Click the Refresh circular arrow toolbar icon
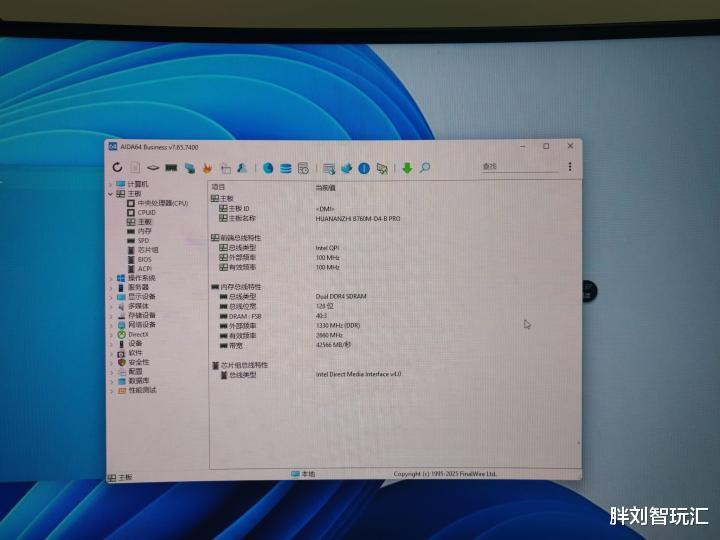This screenshot has width=720, height=540. [118, 168]
